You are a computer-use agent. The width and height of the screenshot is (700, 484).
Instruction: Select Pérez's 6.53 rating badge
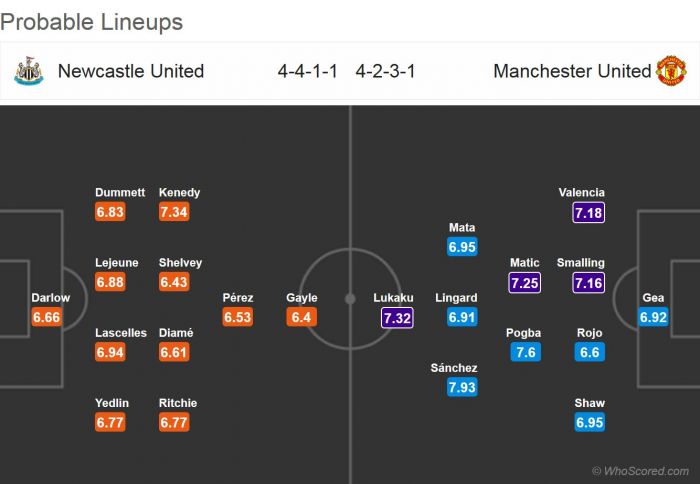tap(238, 317)
